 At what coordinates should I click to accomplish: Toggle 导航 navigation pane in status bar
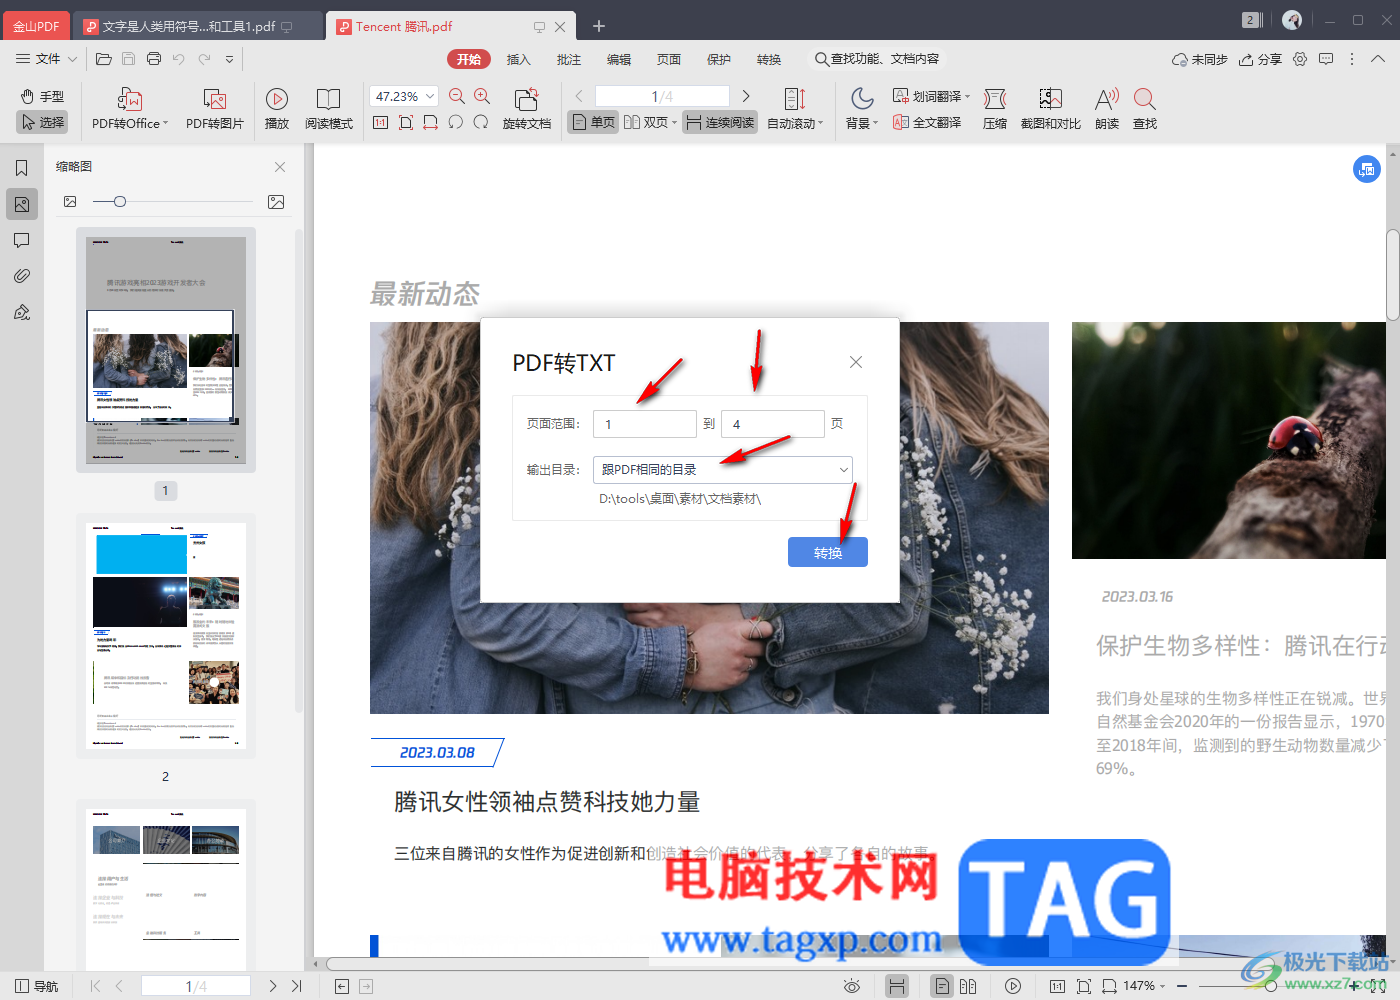pos(37,986)
